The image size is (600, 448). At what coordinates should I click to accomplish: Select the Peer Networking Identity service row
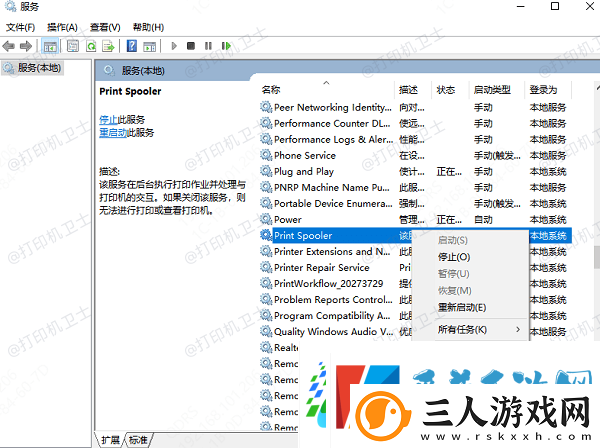coord(416,108)
